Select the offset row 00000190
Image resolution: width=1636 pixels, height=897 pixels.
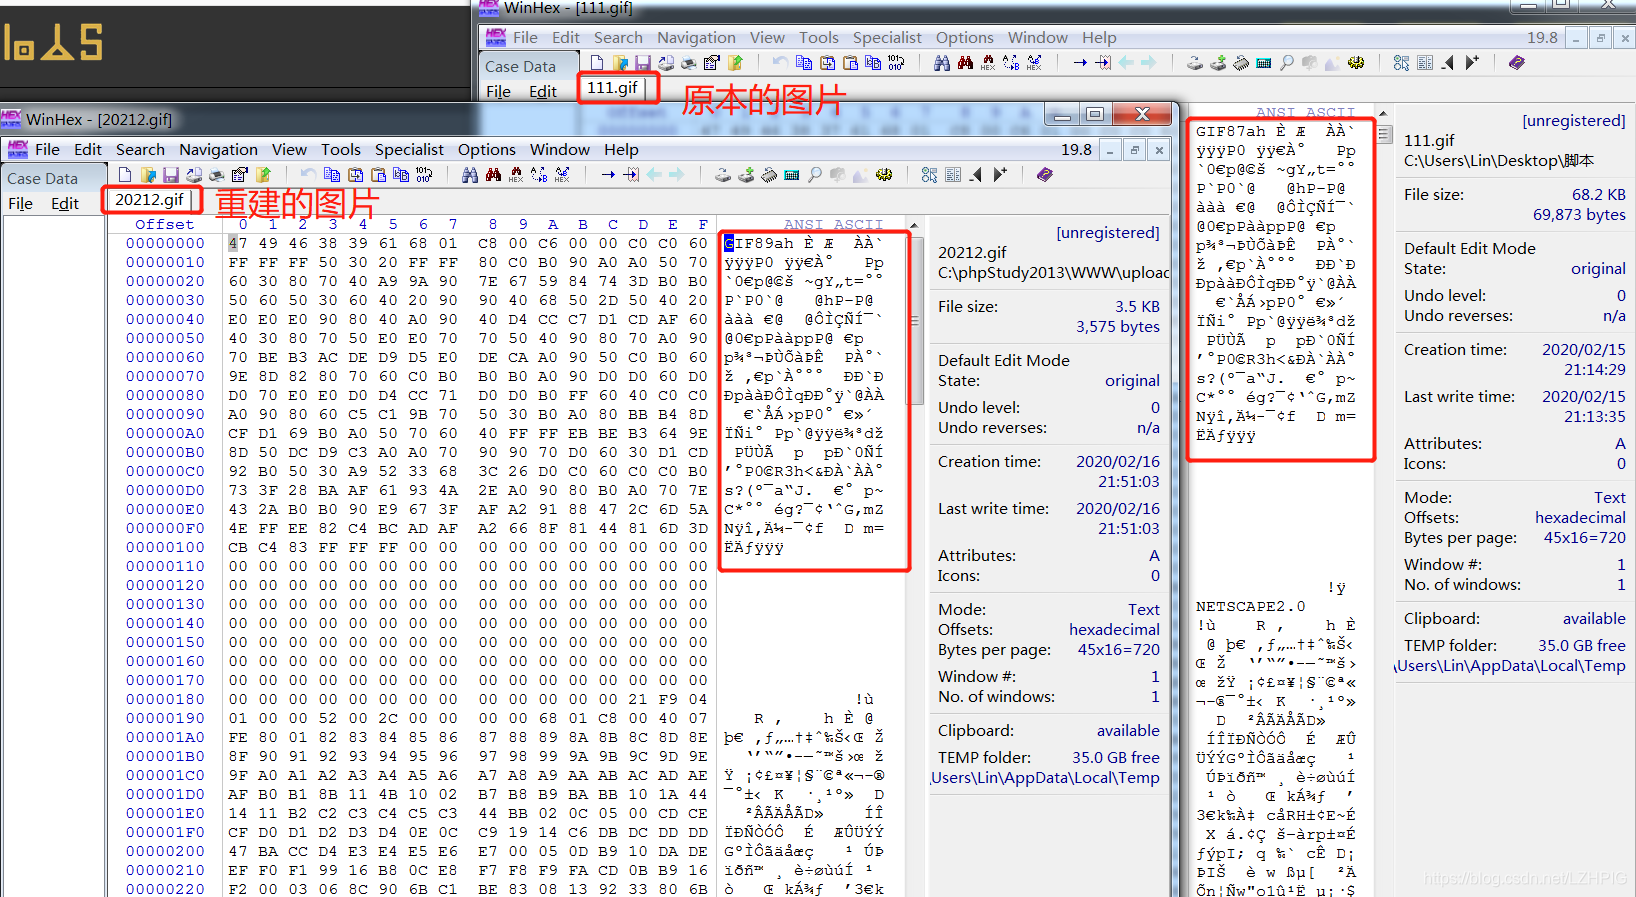tap(165, 719)
